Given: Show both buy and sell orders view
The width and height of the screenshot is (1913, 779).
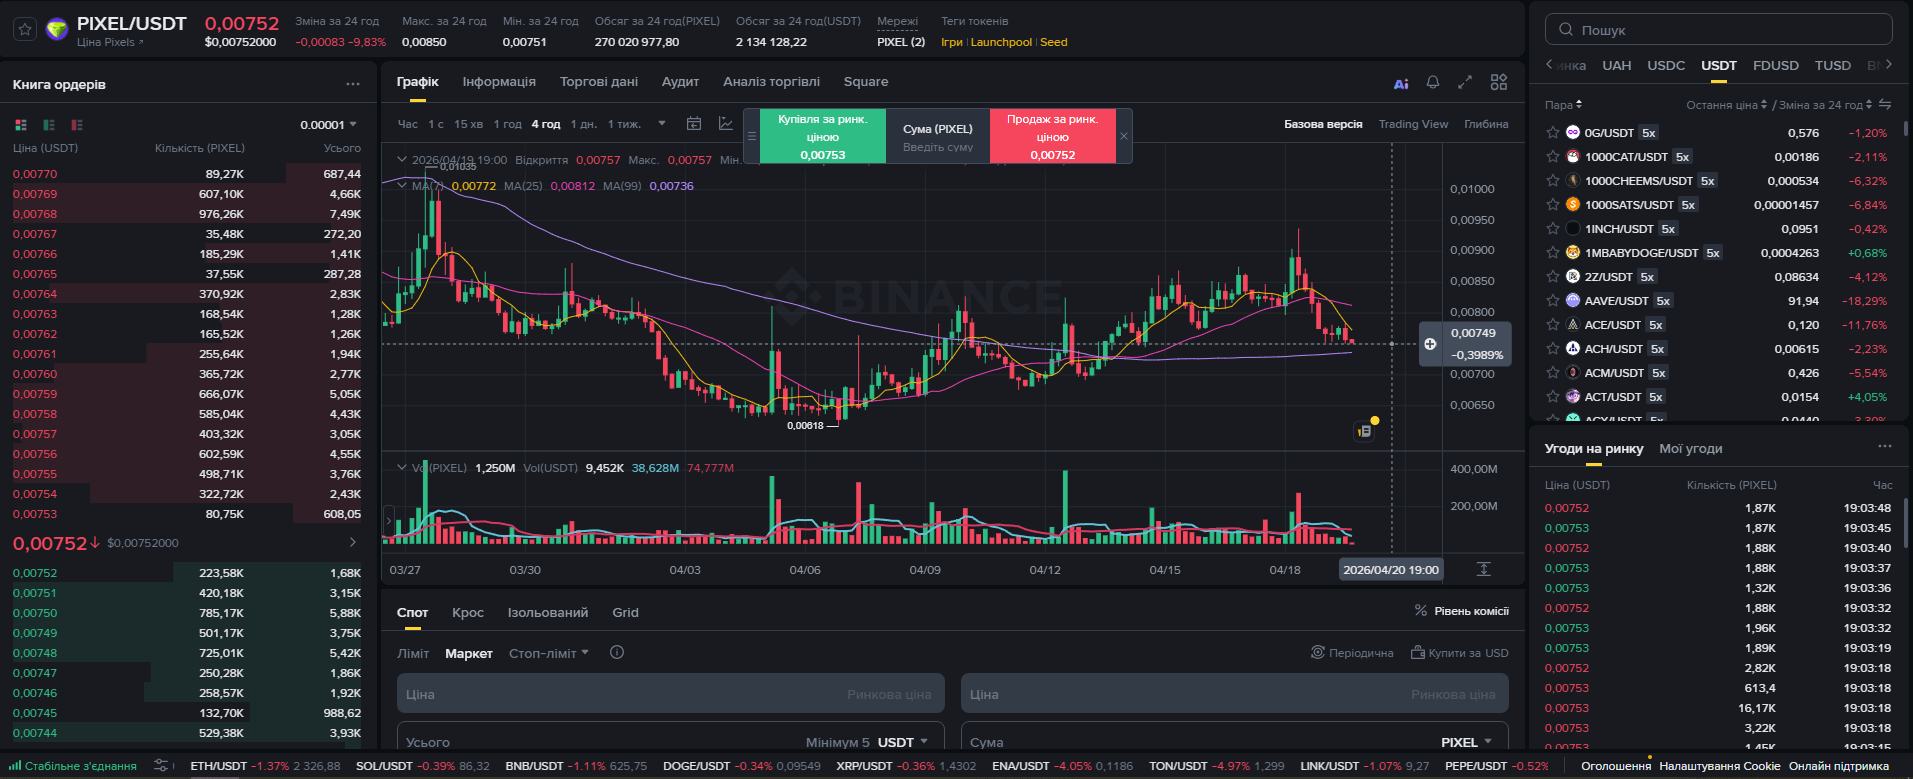Looking at the screenshot, I should (21, 125).
